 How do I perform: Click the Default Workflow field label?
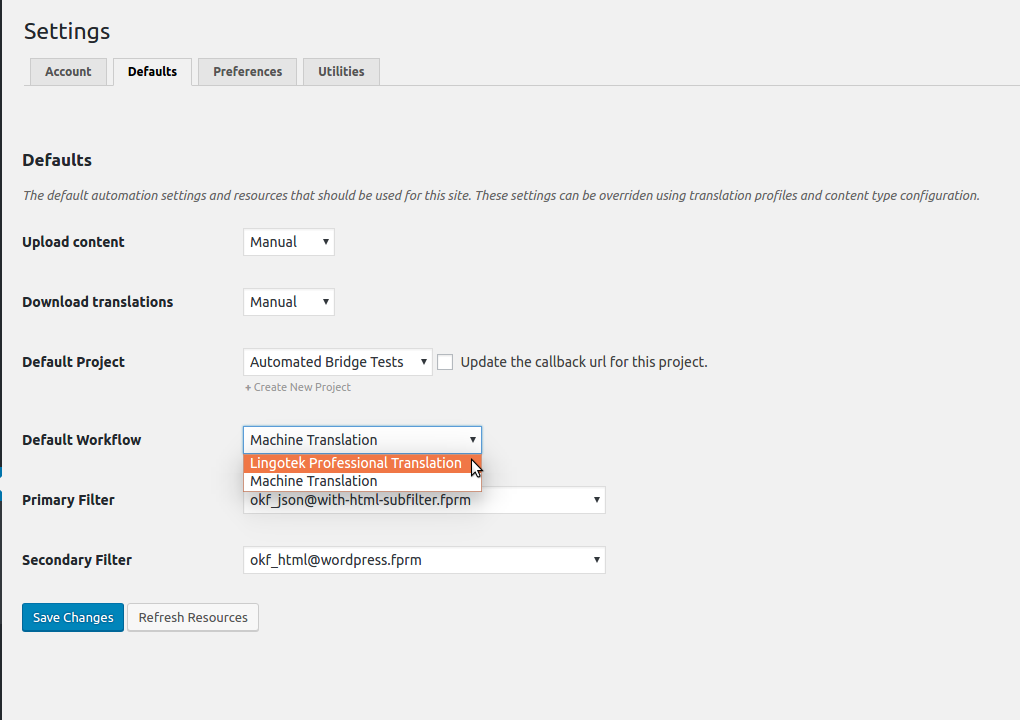81,440
